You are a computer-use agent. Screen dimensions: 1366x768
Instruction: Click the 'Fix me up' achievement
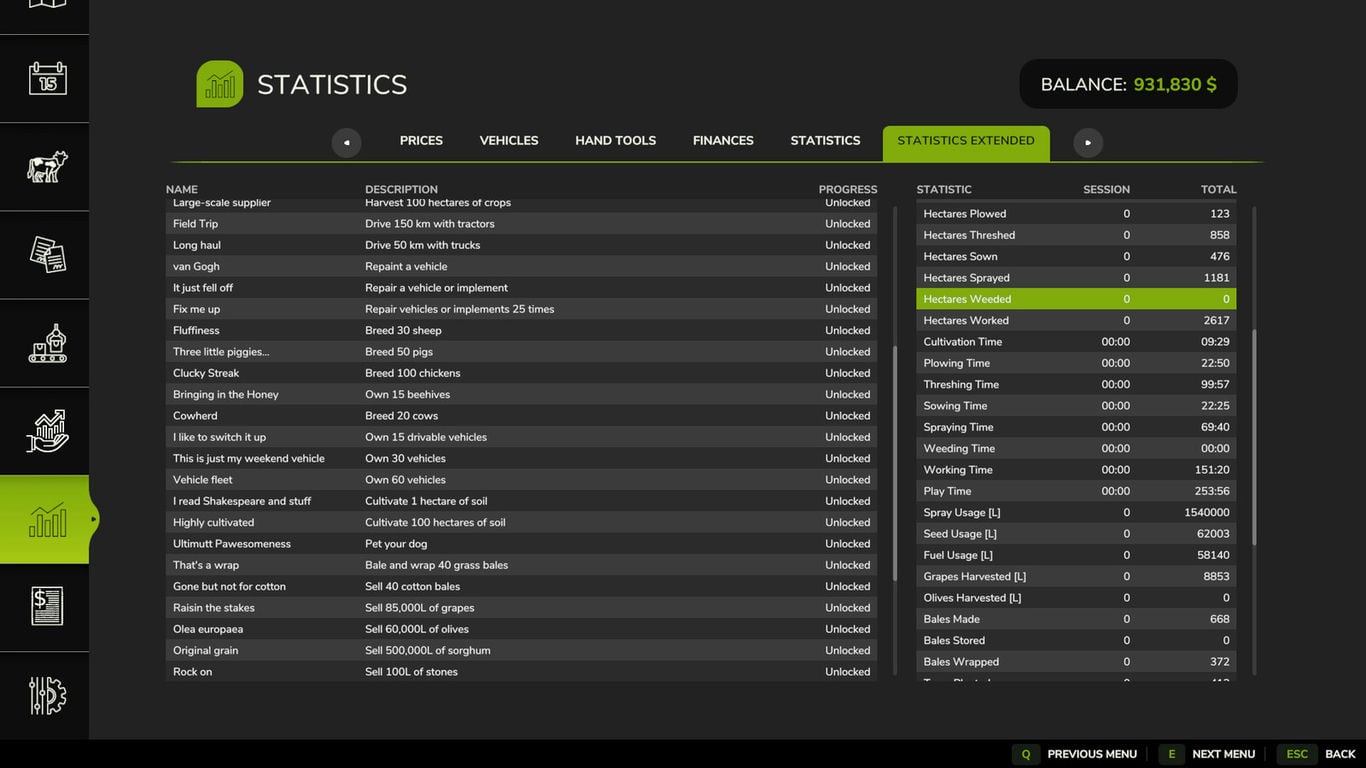521,309
